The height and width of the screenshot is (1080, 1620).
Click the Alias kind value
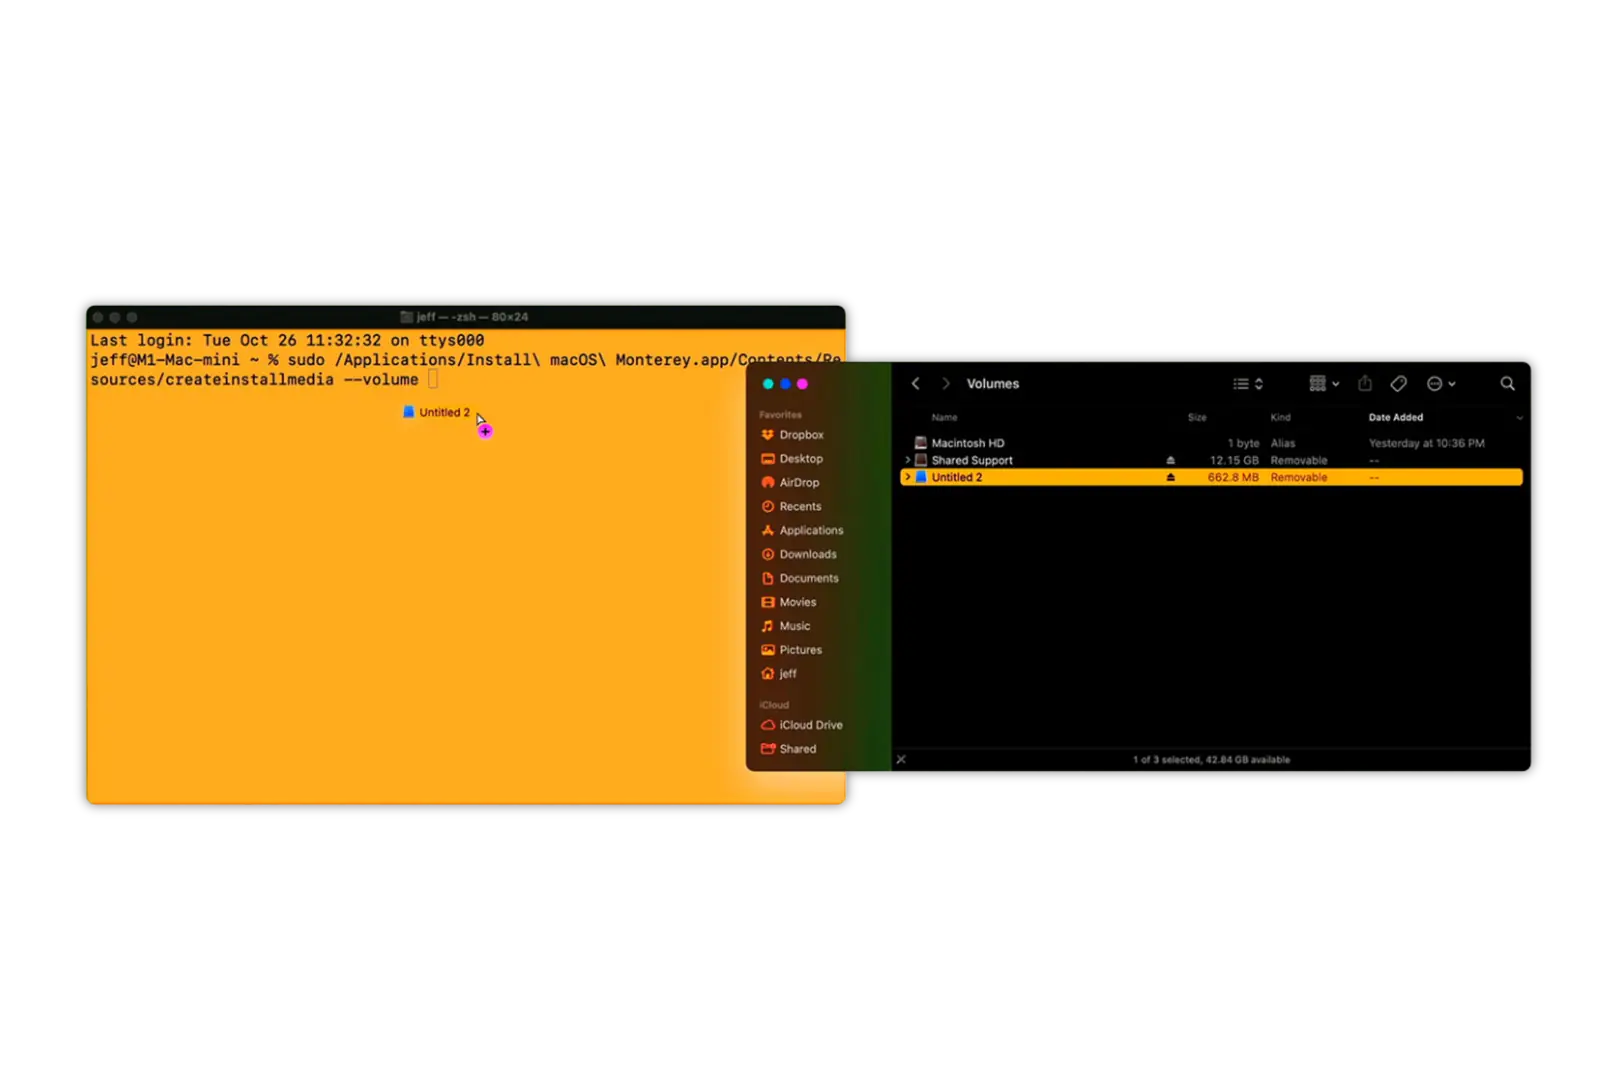1283,443
